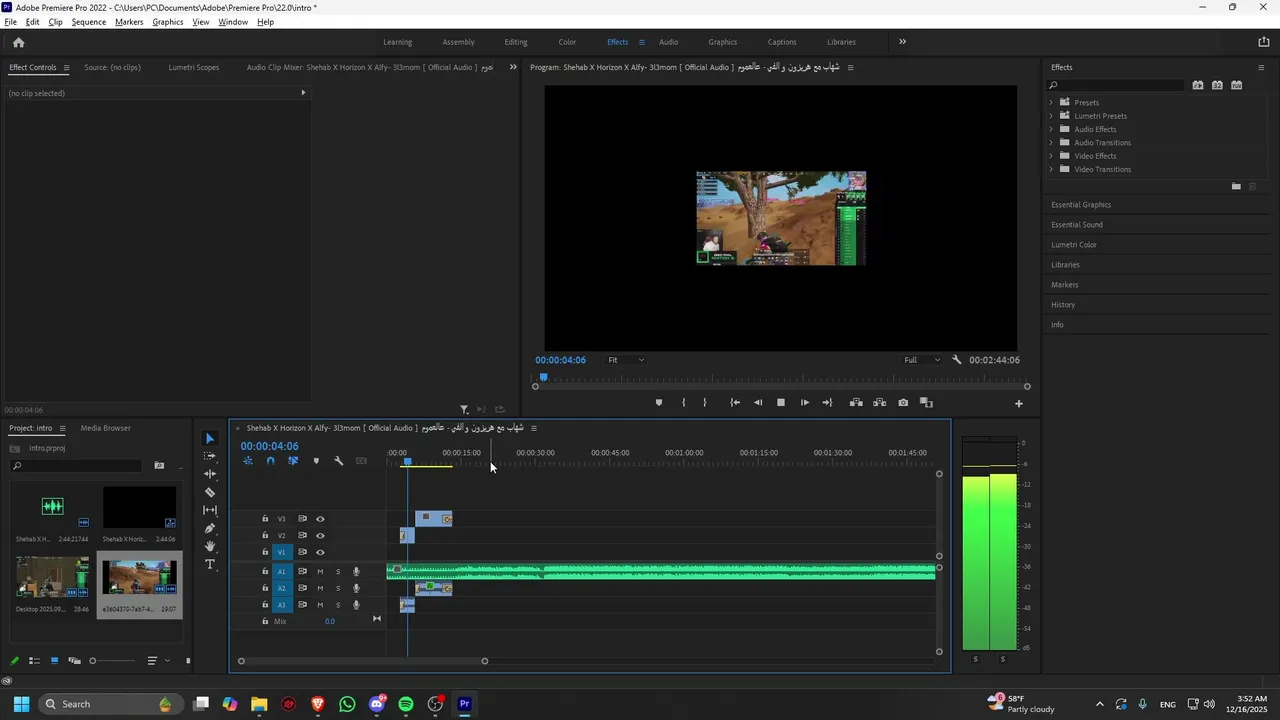Click Mark Out in Program monitor
The height and width of the screenshot is (720, 1280).
pyautogui.click(x=705, y=402)
